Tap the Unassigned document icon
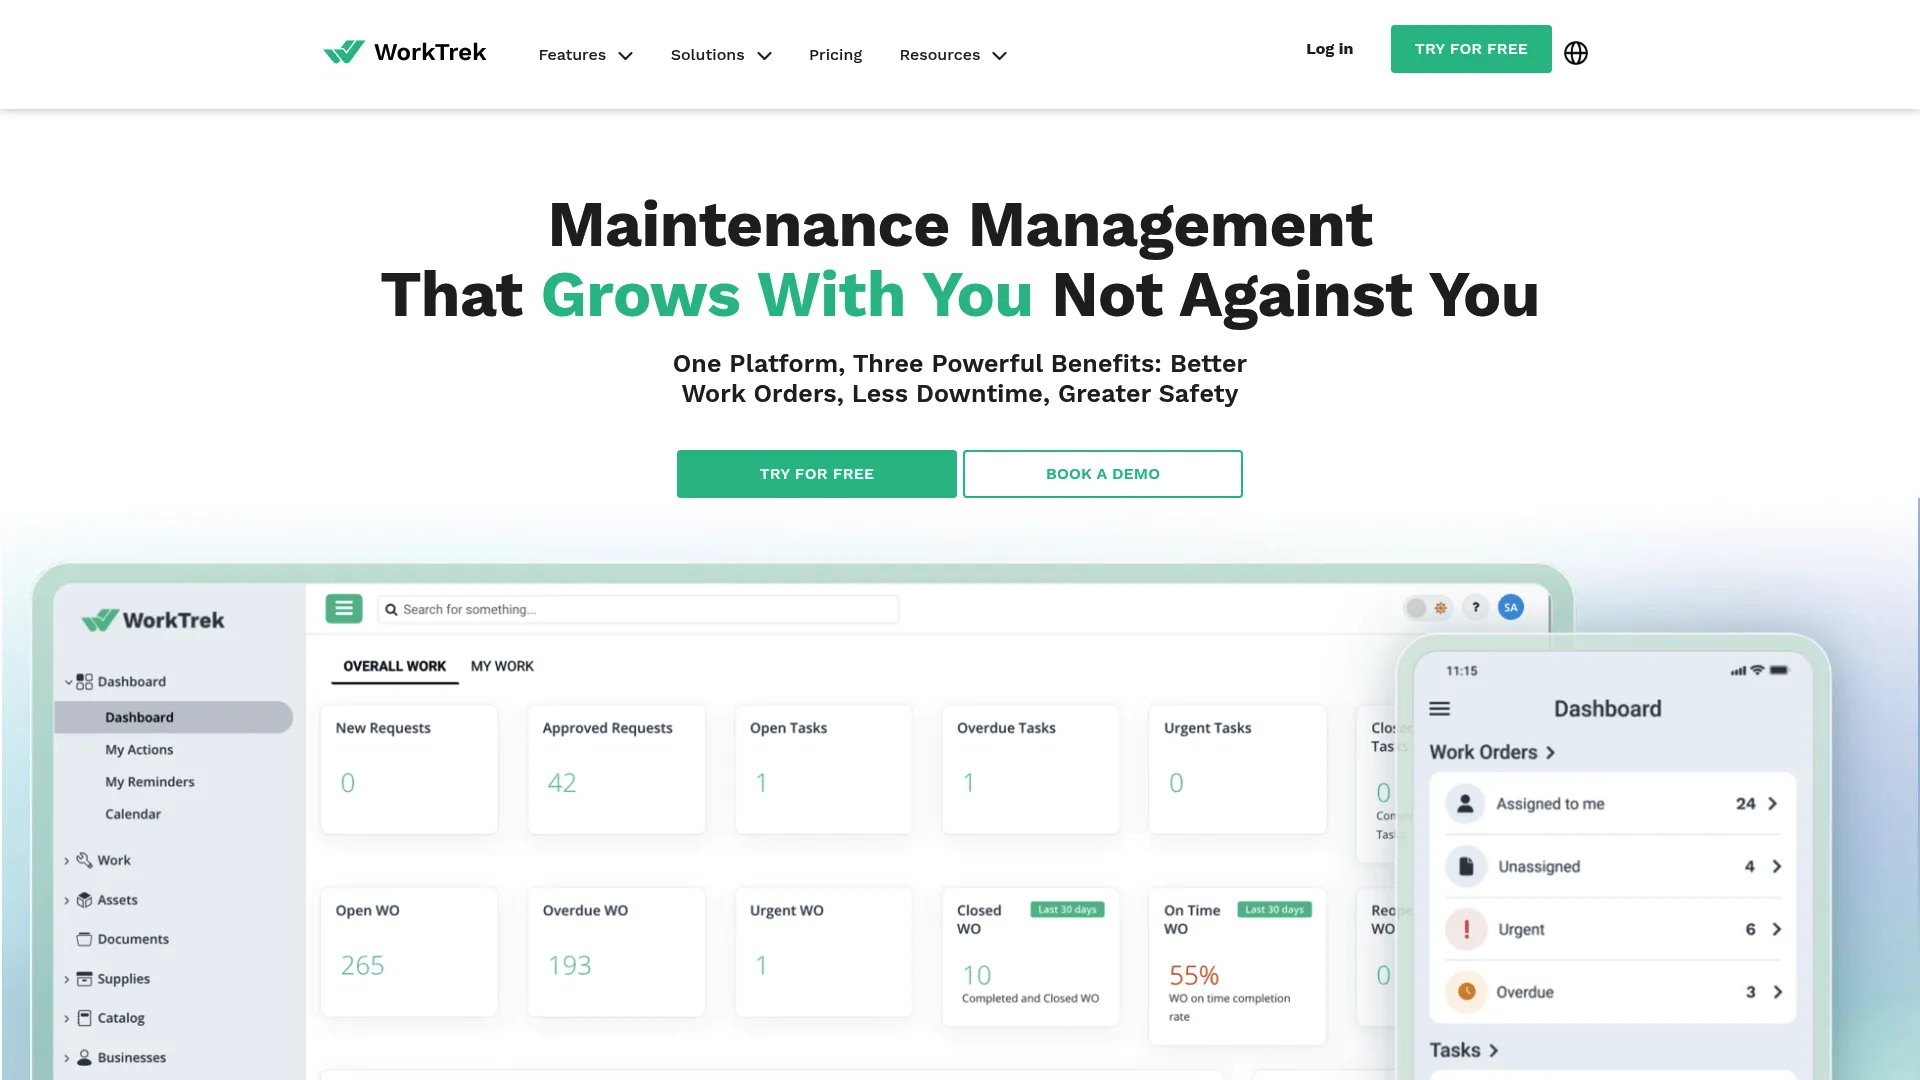 [1465, 866]
